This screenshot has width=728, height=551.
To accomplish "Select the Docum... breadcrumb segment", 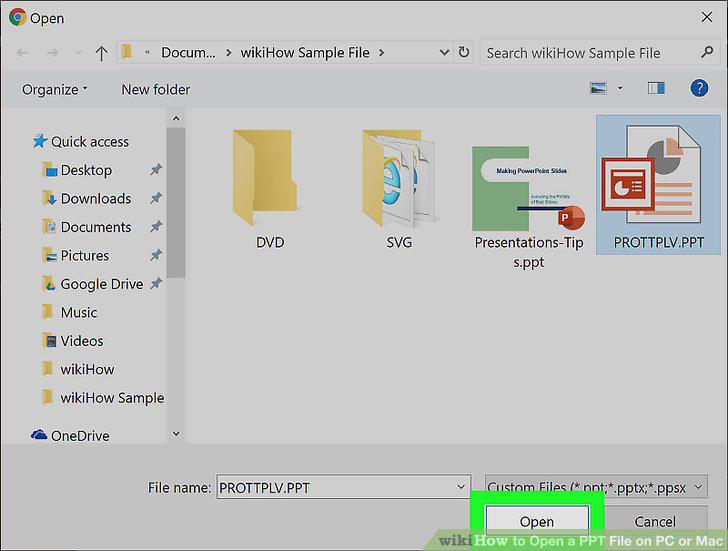I will (188, 52).
